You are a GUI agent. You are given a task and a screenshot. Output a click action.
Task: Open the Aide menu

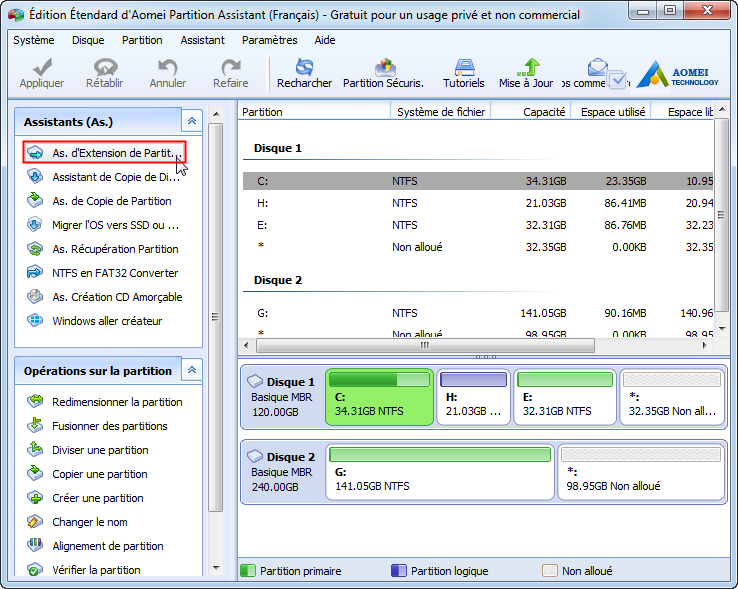pyautogui.click(x=325, y=40)
